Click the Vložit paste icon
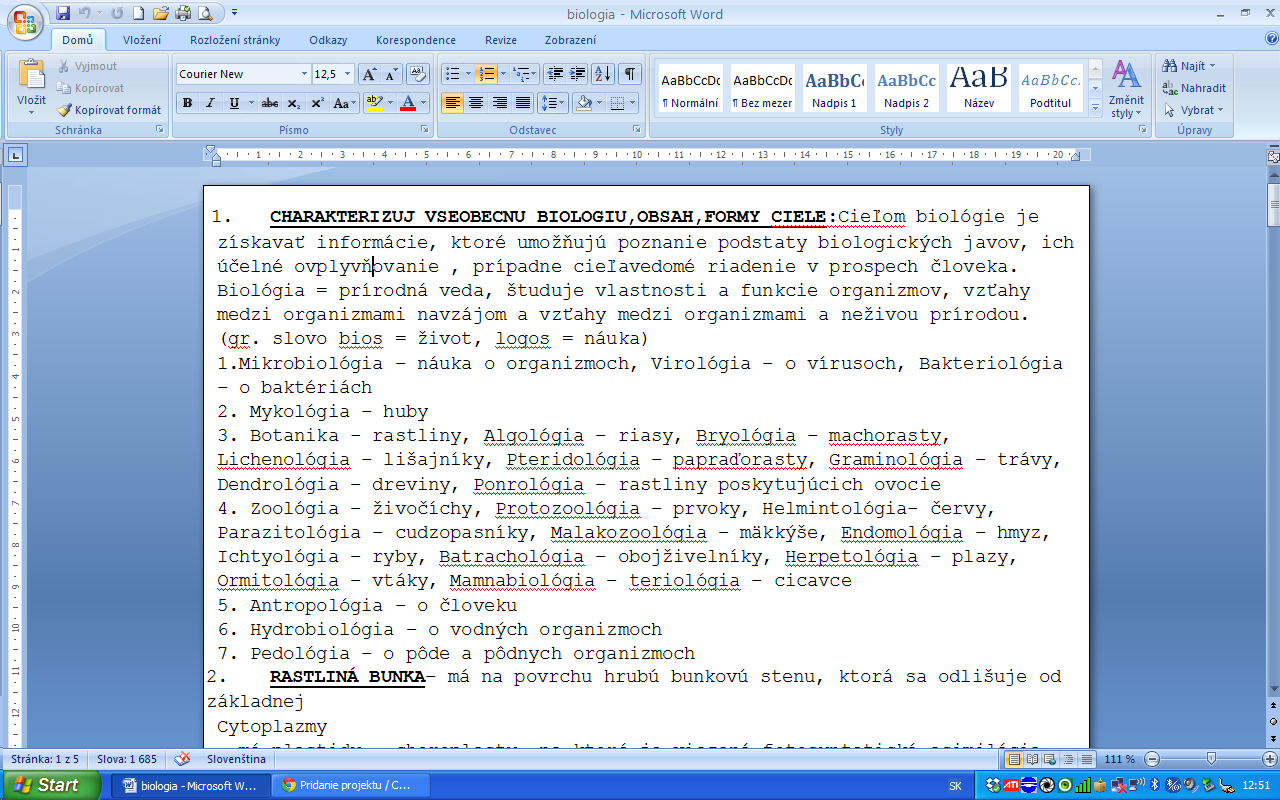 point(31,78)
